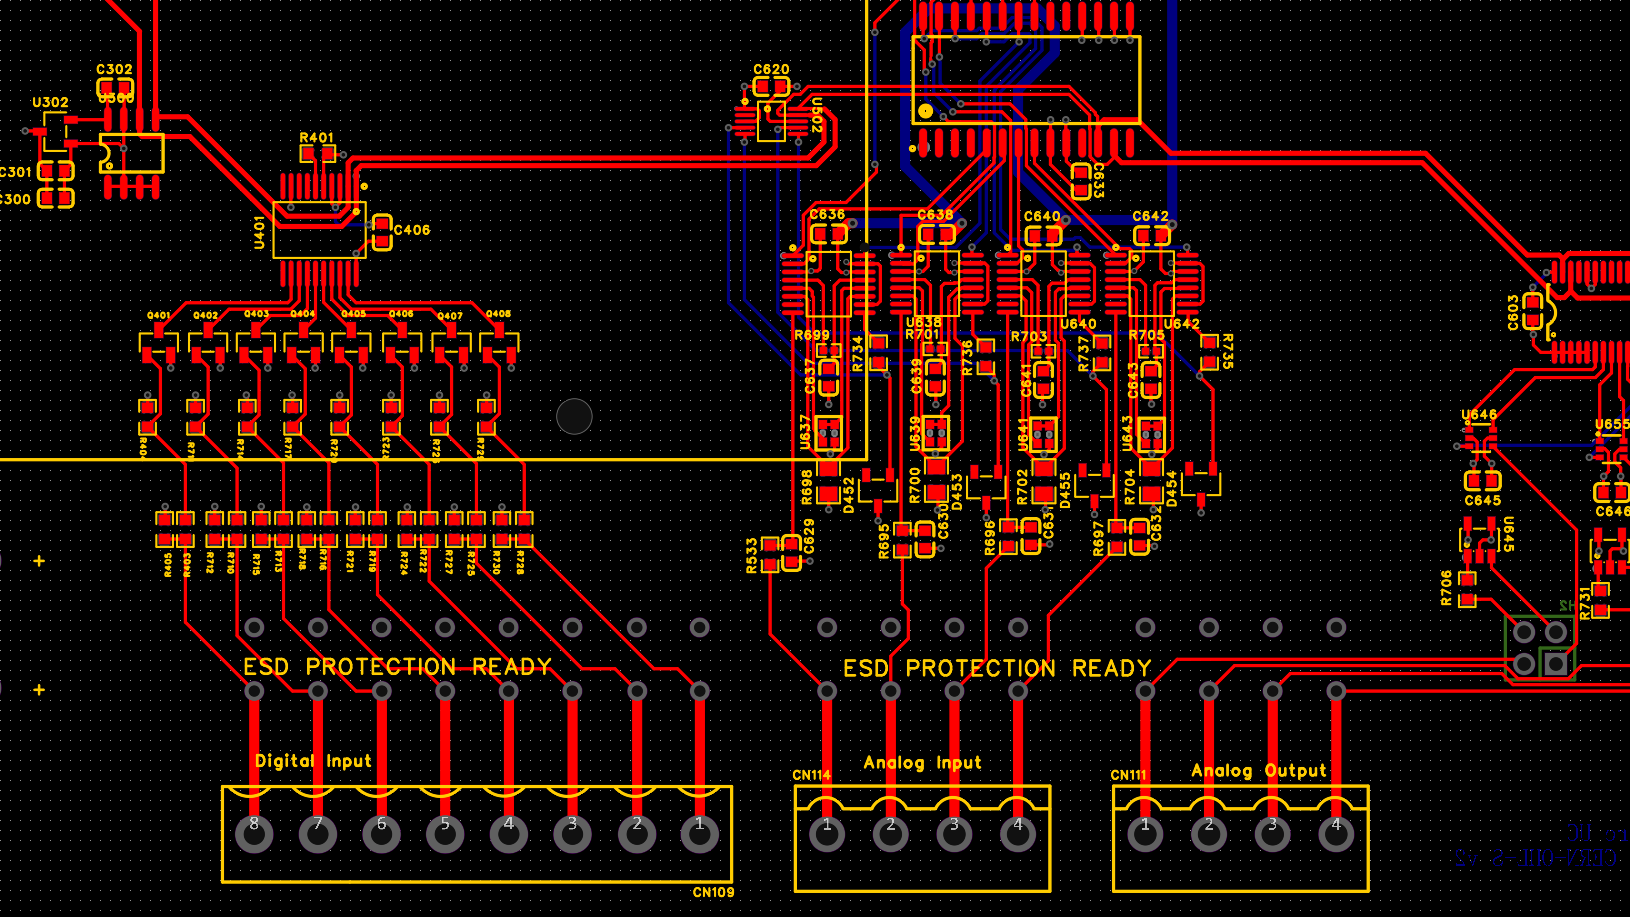Click the C642 capacitor footprint
1630x917 pixels.
point(1151,235)
